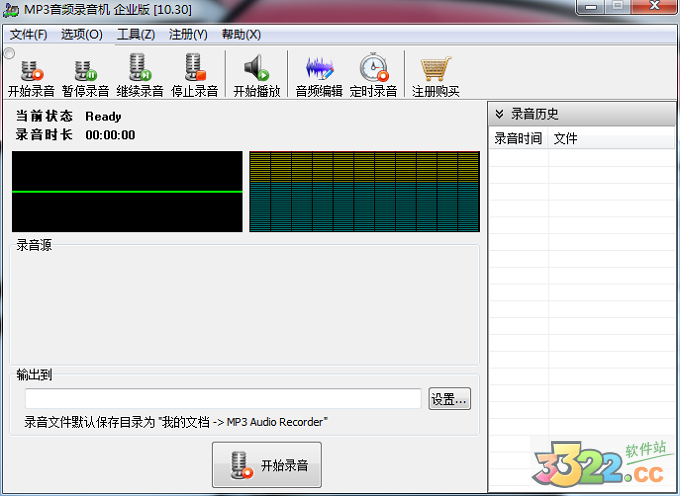This screenshot has width=680, height=496.
Task: Close the MP3音频录音机 window
Action: 654,6
